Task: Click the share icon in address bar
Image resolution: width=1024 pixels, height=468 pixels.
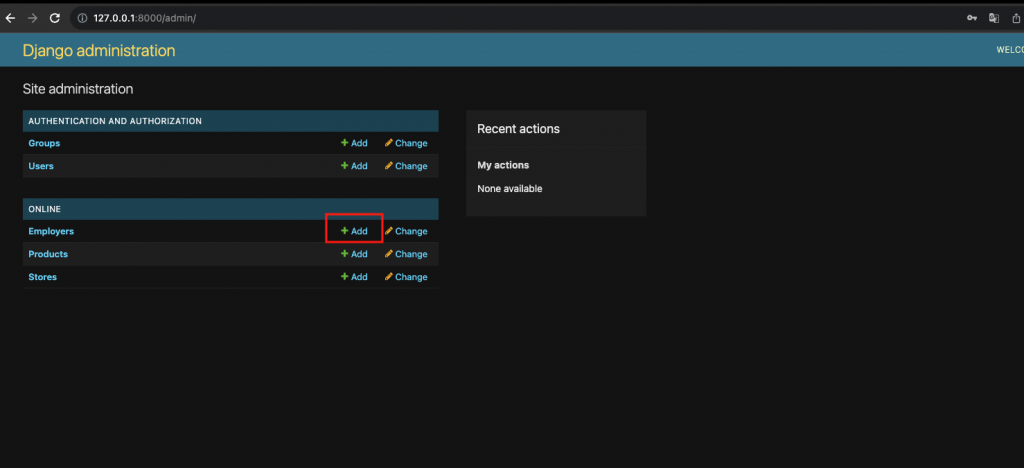Action: (x=1016, y=18)
